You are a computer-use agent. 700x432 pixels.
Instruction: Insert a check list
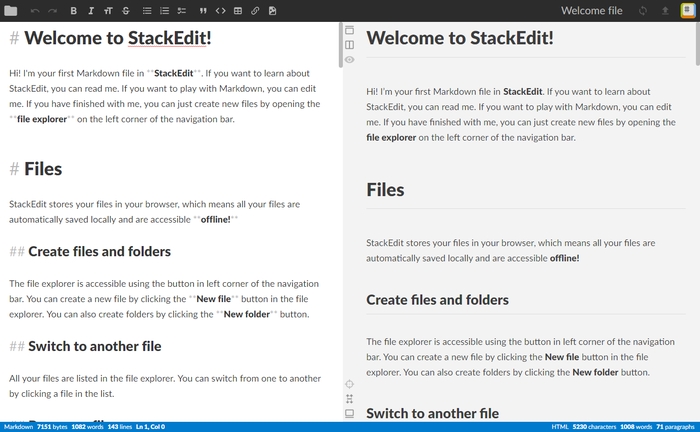[x=182, y=11]
